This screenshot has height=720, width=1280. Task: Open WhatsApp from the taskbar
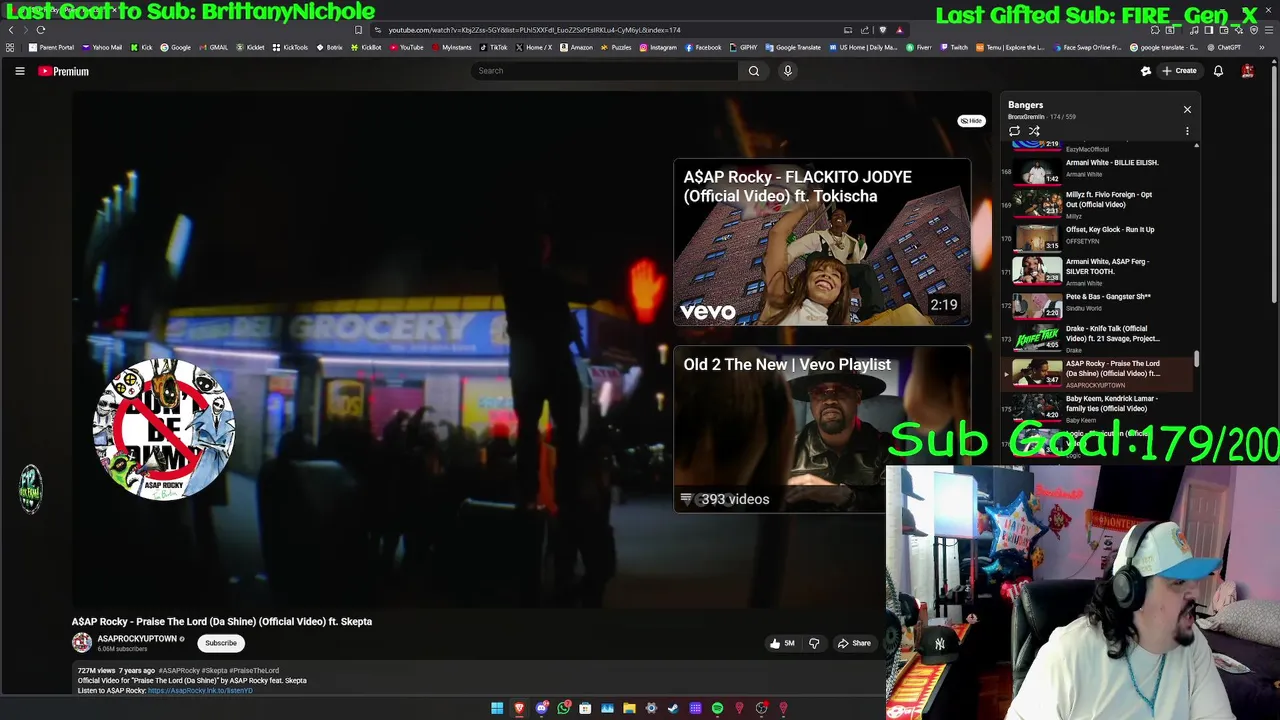tap(564, 708)
